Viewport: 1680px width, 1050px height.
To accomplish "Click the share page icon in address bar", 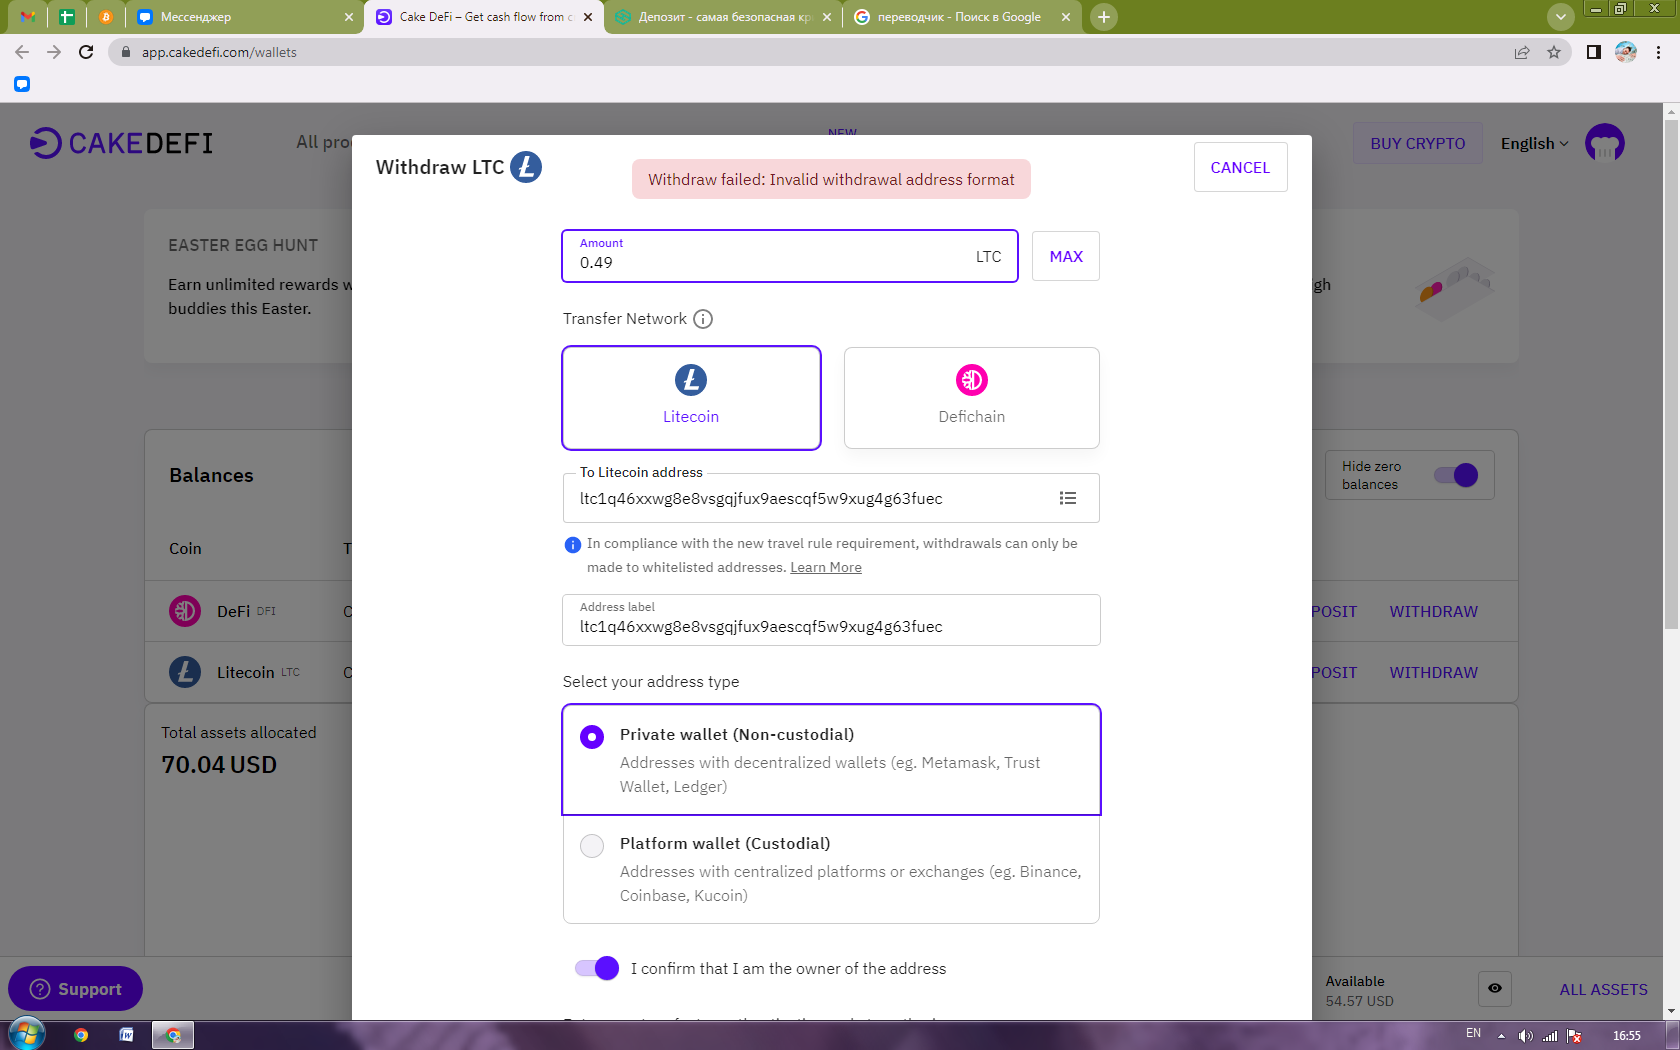I will (1522, 52).
